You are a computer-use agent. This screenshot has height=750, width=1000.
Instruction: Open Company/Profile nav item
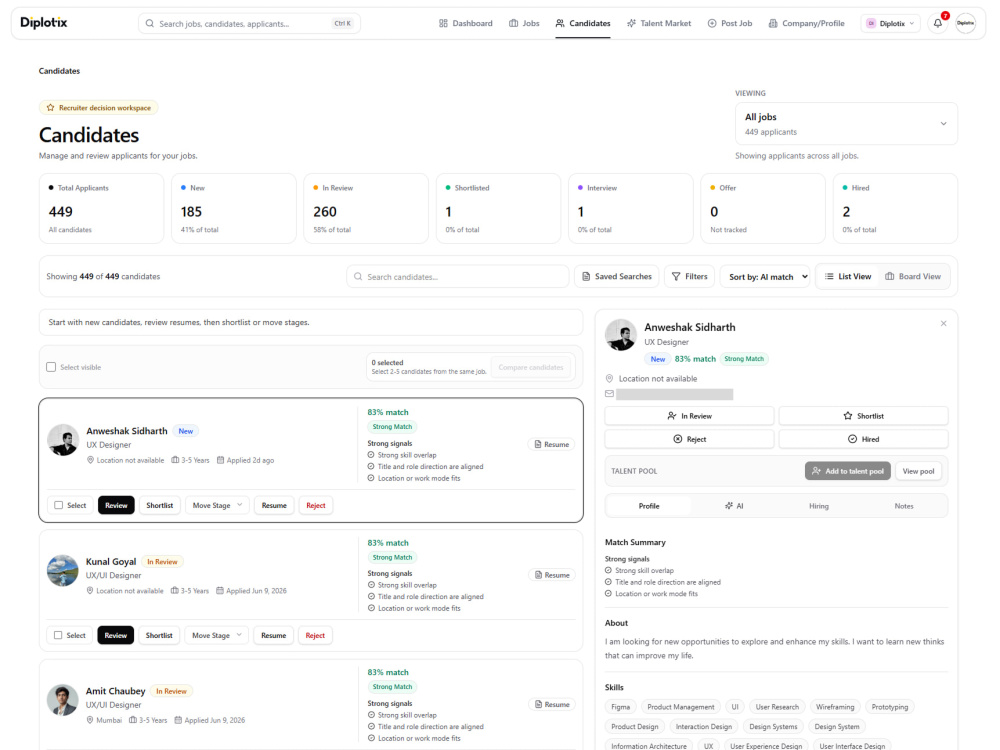tap(806, 23)
